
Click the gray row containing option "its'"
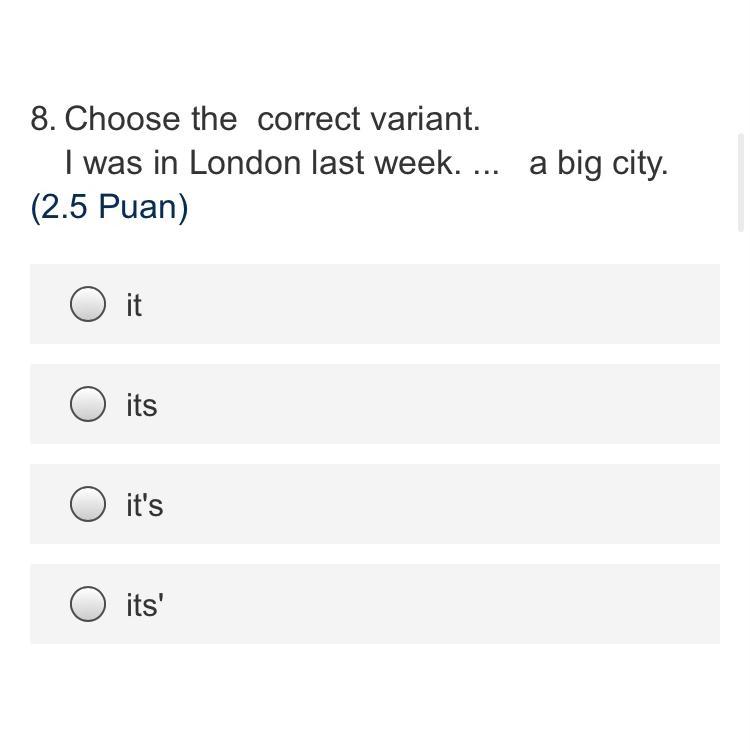375,604
